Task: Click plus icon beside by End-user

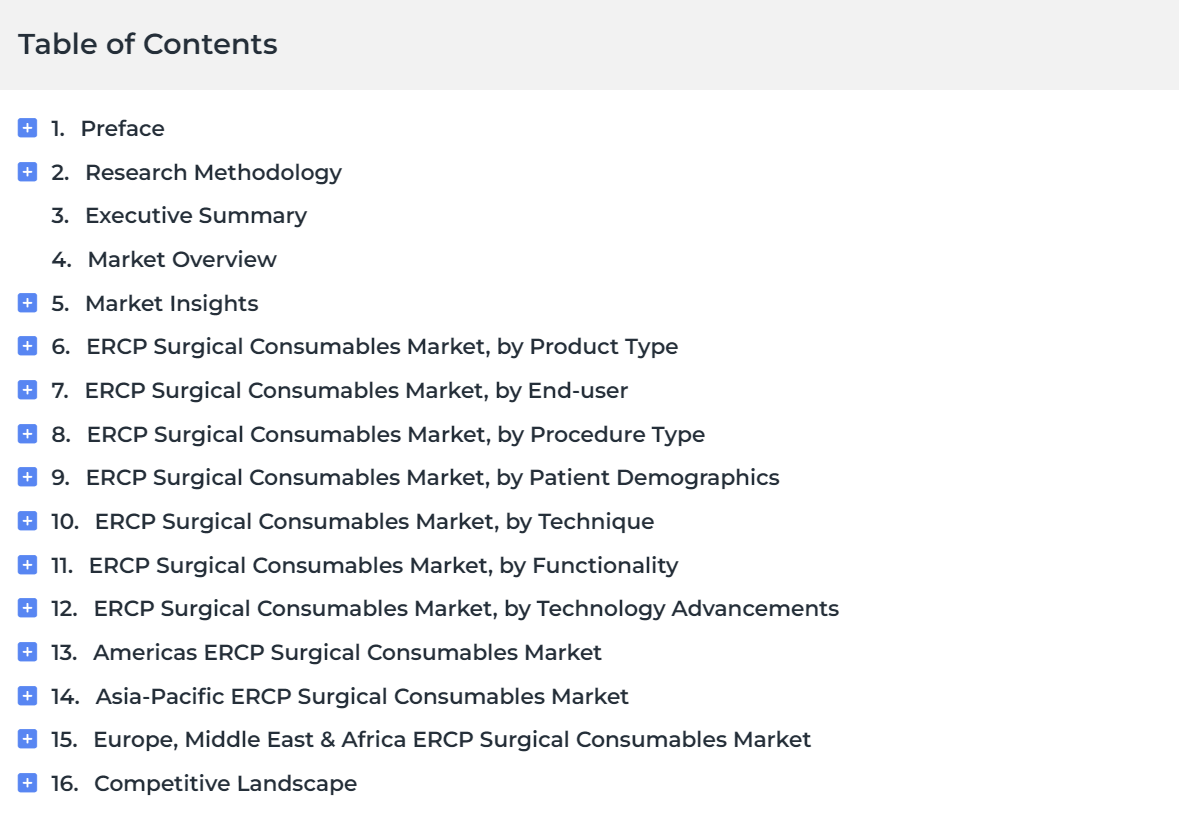Action: pos(27,390)
